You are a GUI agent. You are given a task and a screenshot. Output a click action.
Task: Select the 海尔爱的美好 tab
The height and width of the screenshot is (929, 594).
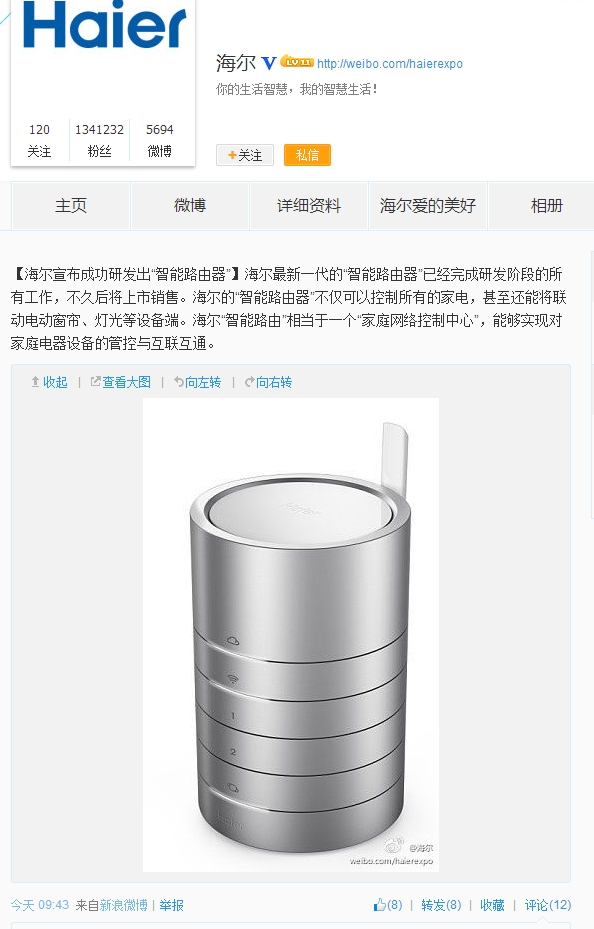pos(428,206)
